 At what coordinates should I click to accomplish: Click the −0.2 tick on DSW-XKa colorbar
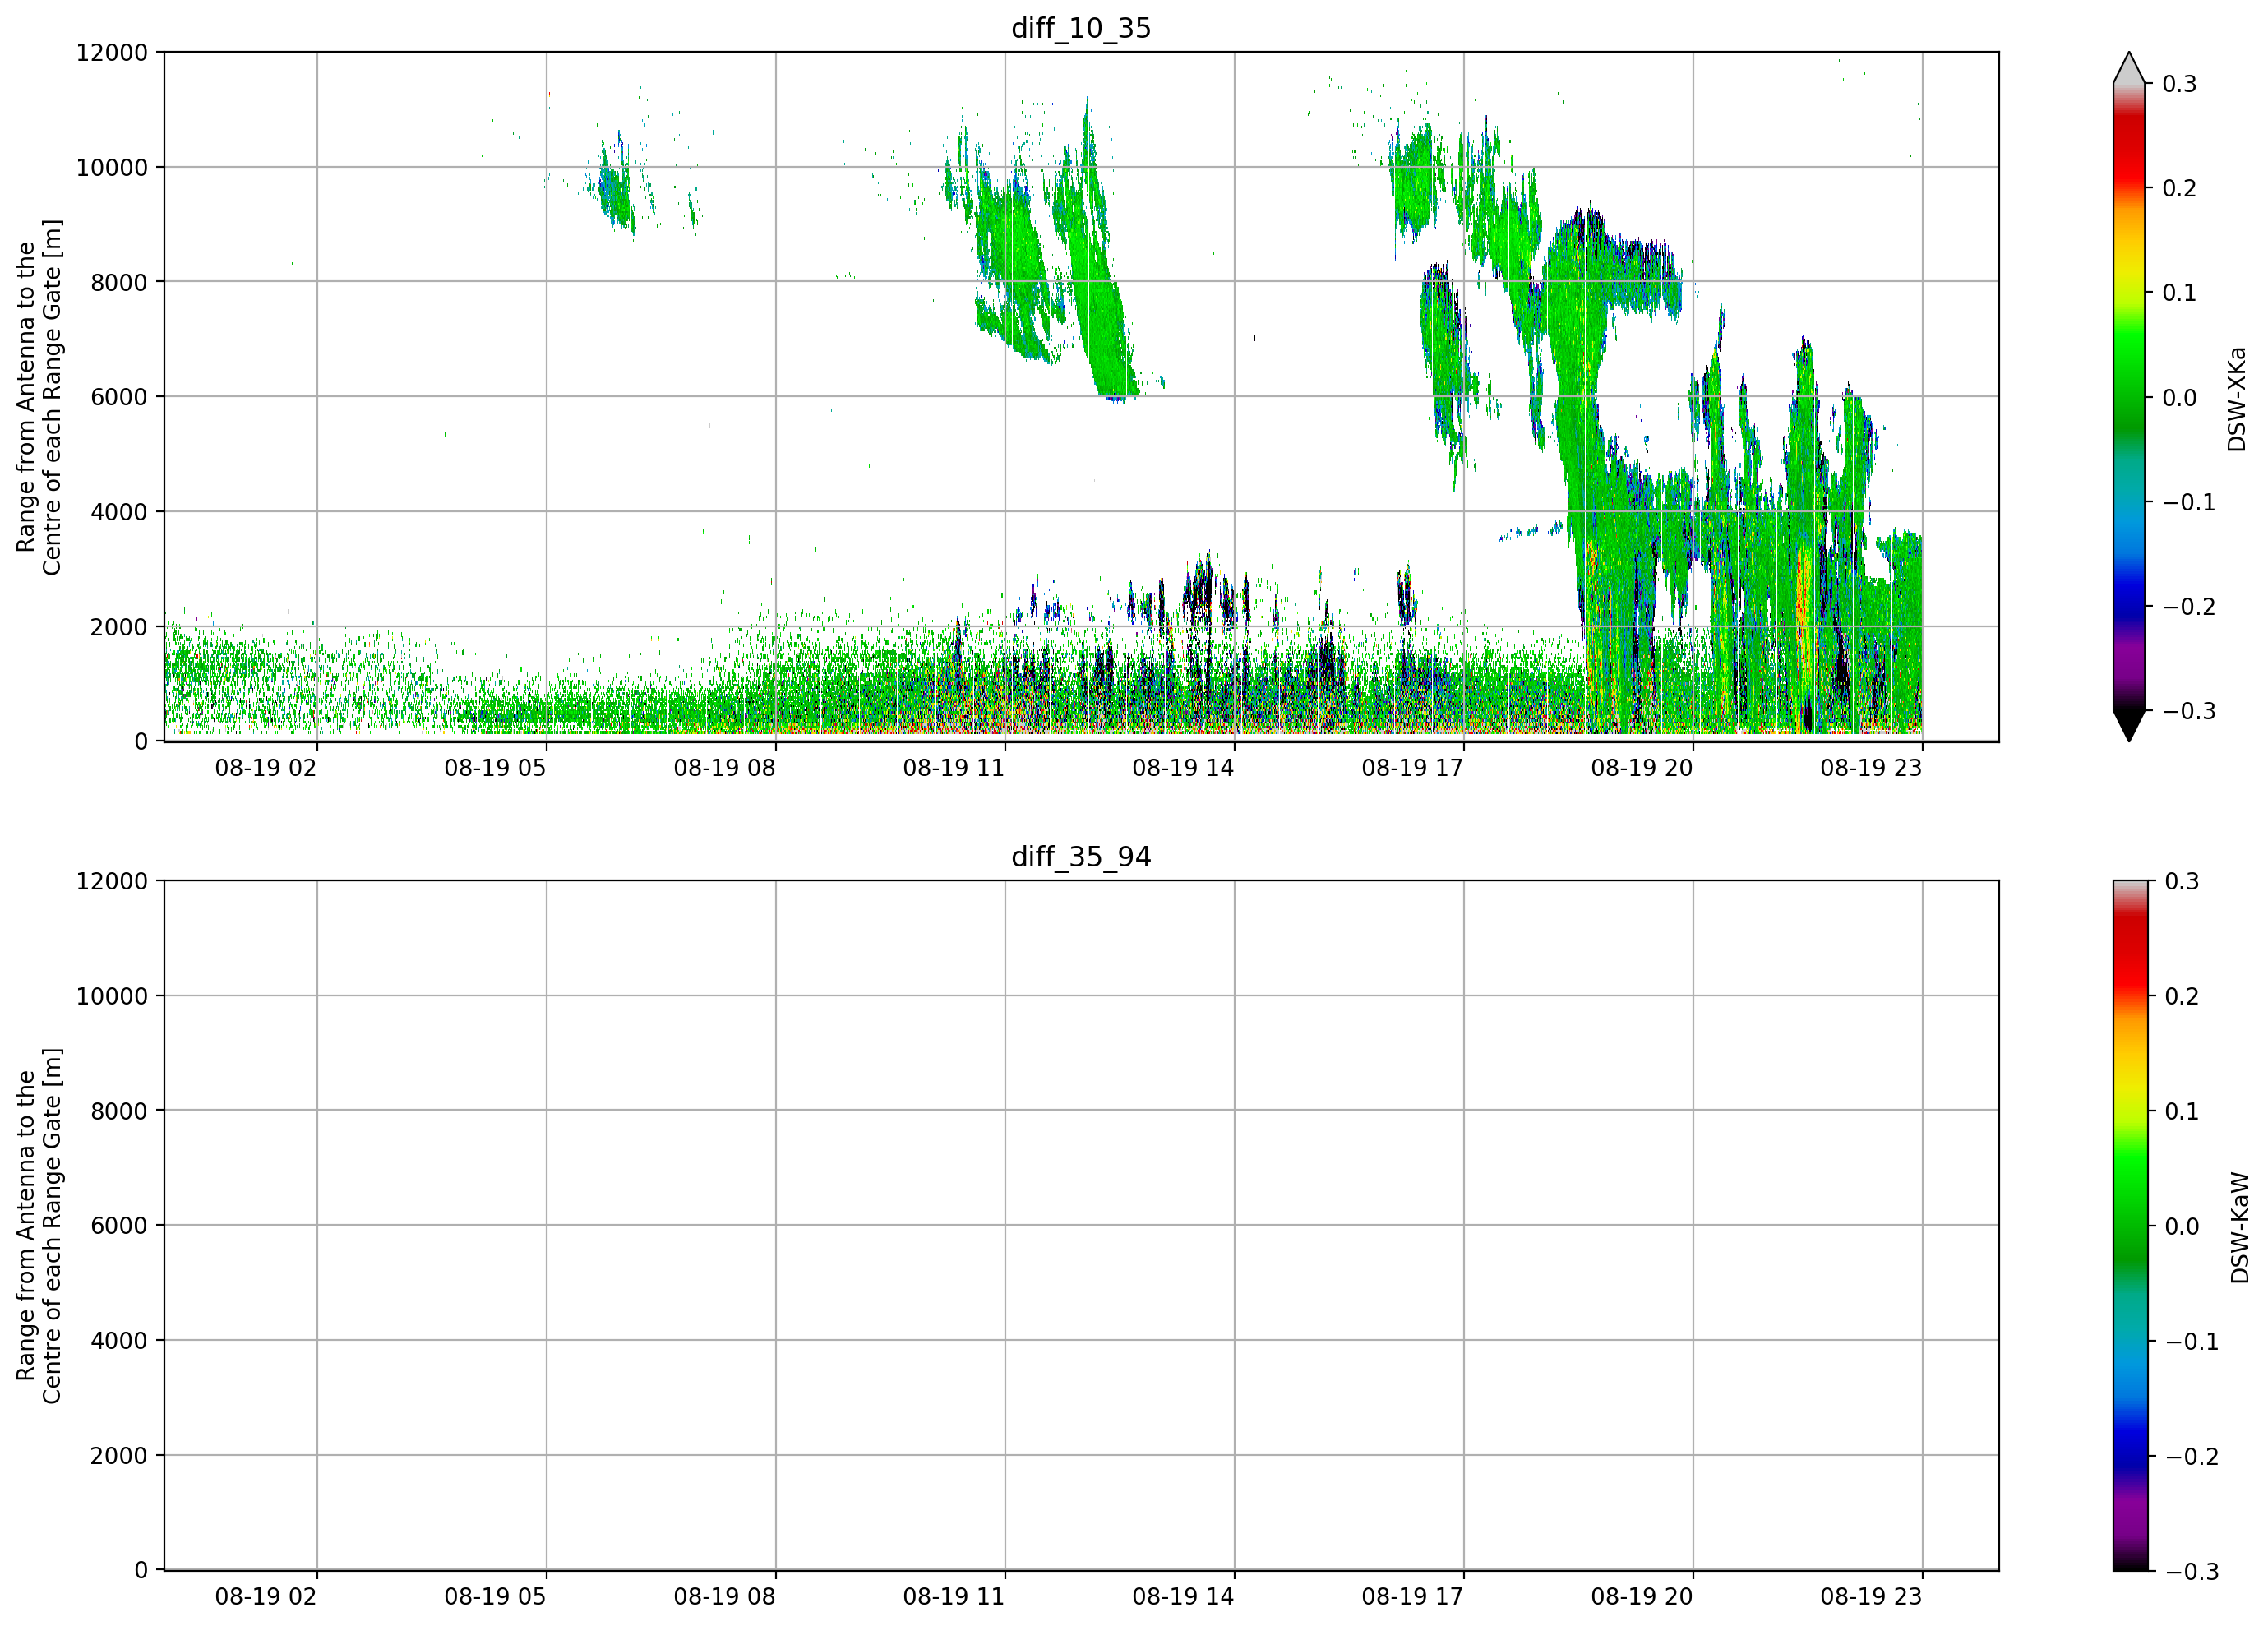click(2189, 607)
